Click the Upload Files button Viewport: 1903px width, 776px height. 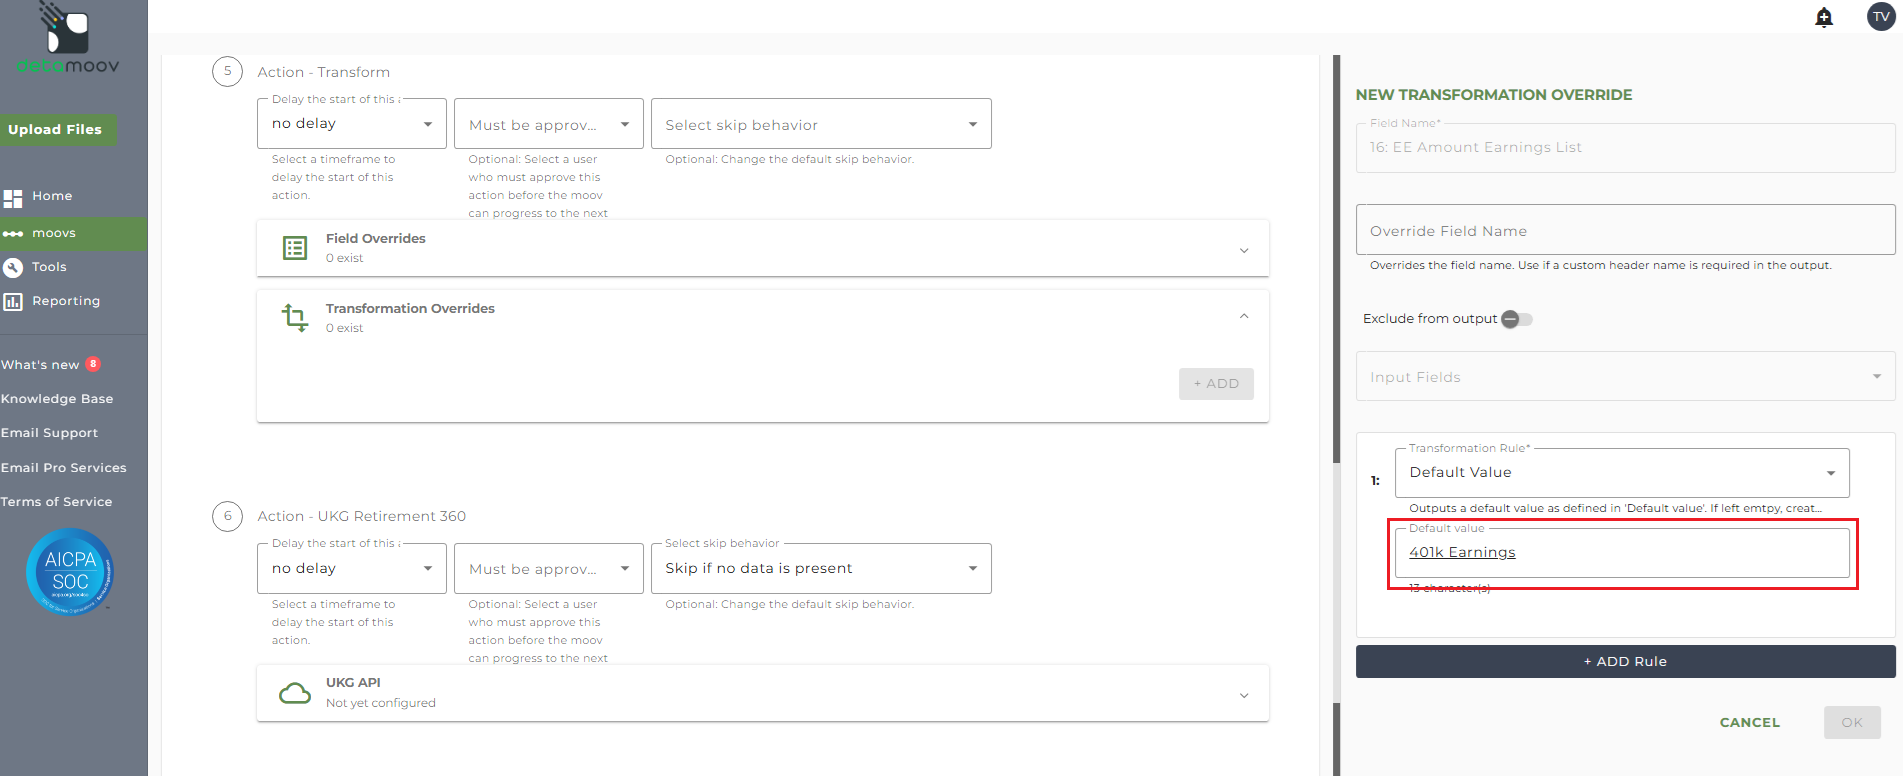point(56,130)
